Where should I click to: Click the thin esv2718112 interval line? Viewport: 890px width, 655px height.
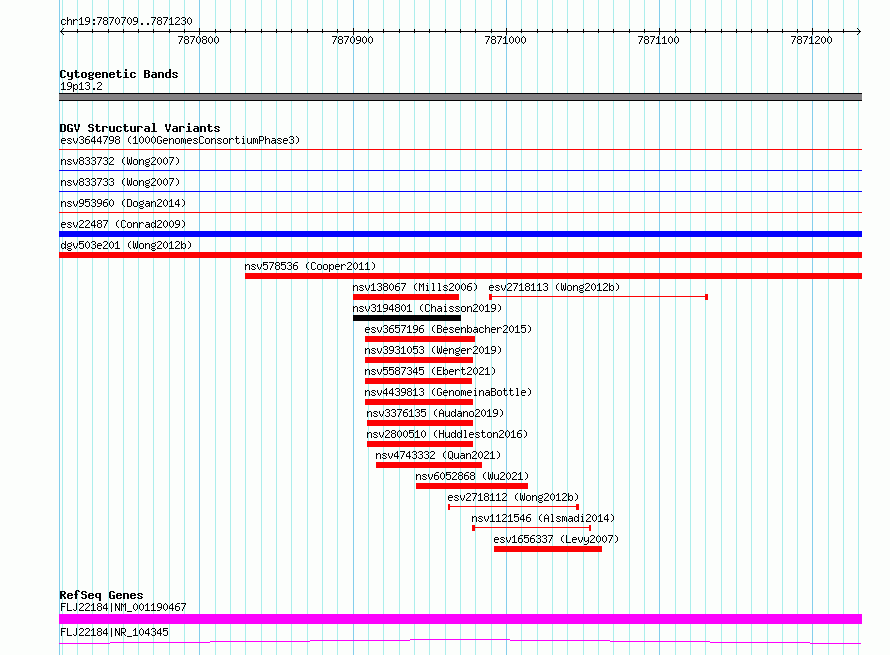coord(513,507)
